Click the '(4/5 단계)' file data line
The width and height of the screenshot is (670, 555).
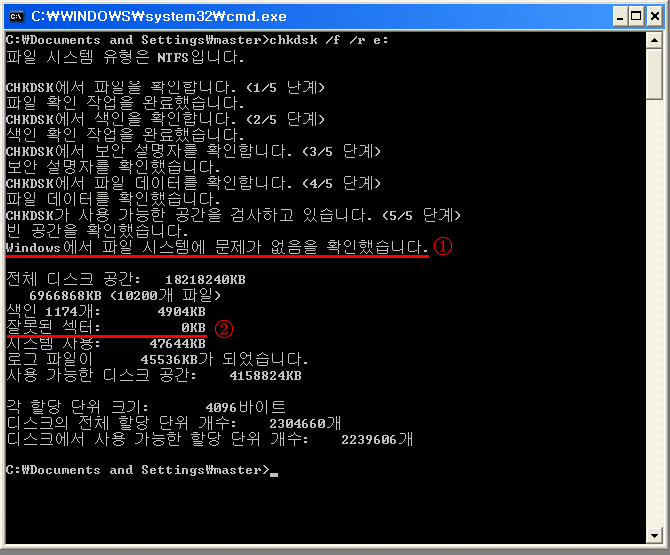[x=193, y=183]
